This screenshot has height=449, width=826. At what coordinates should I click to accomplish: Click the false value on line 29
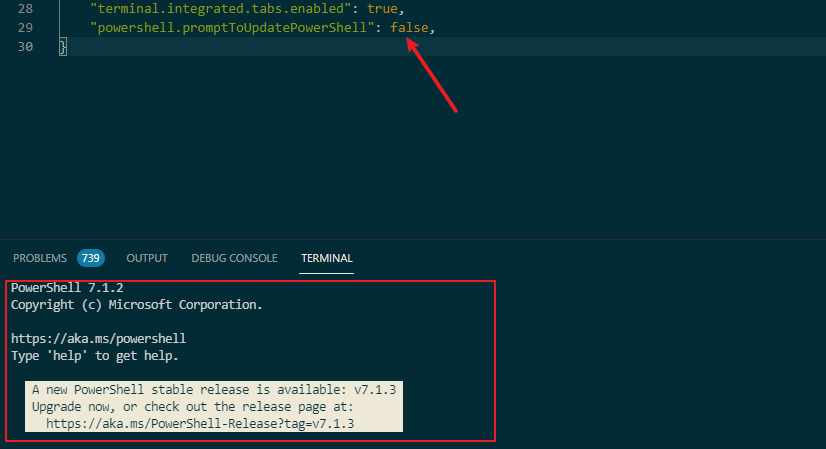409,27
